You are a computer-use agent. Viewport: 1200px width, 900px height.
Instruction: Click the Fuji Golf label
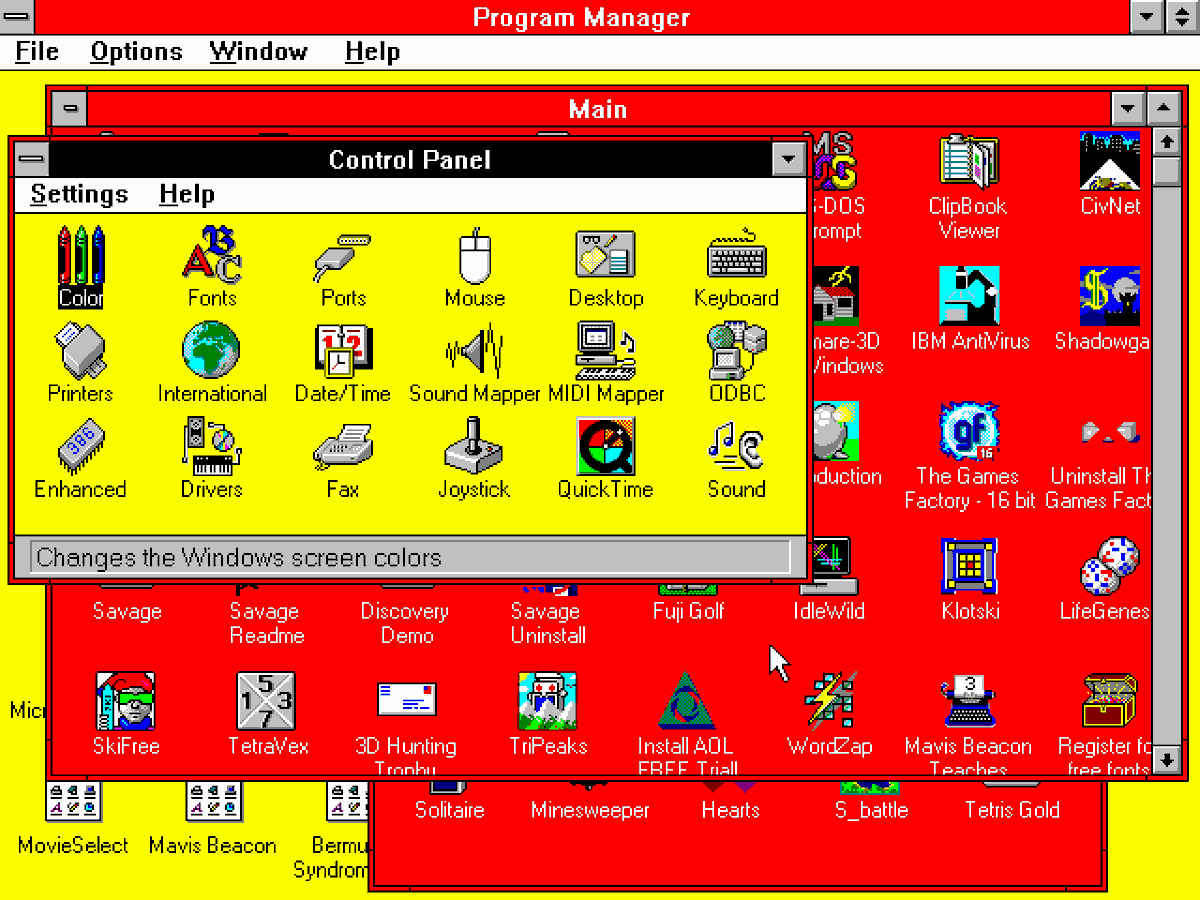coord(689,611)
